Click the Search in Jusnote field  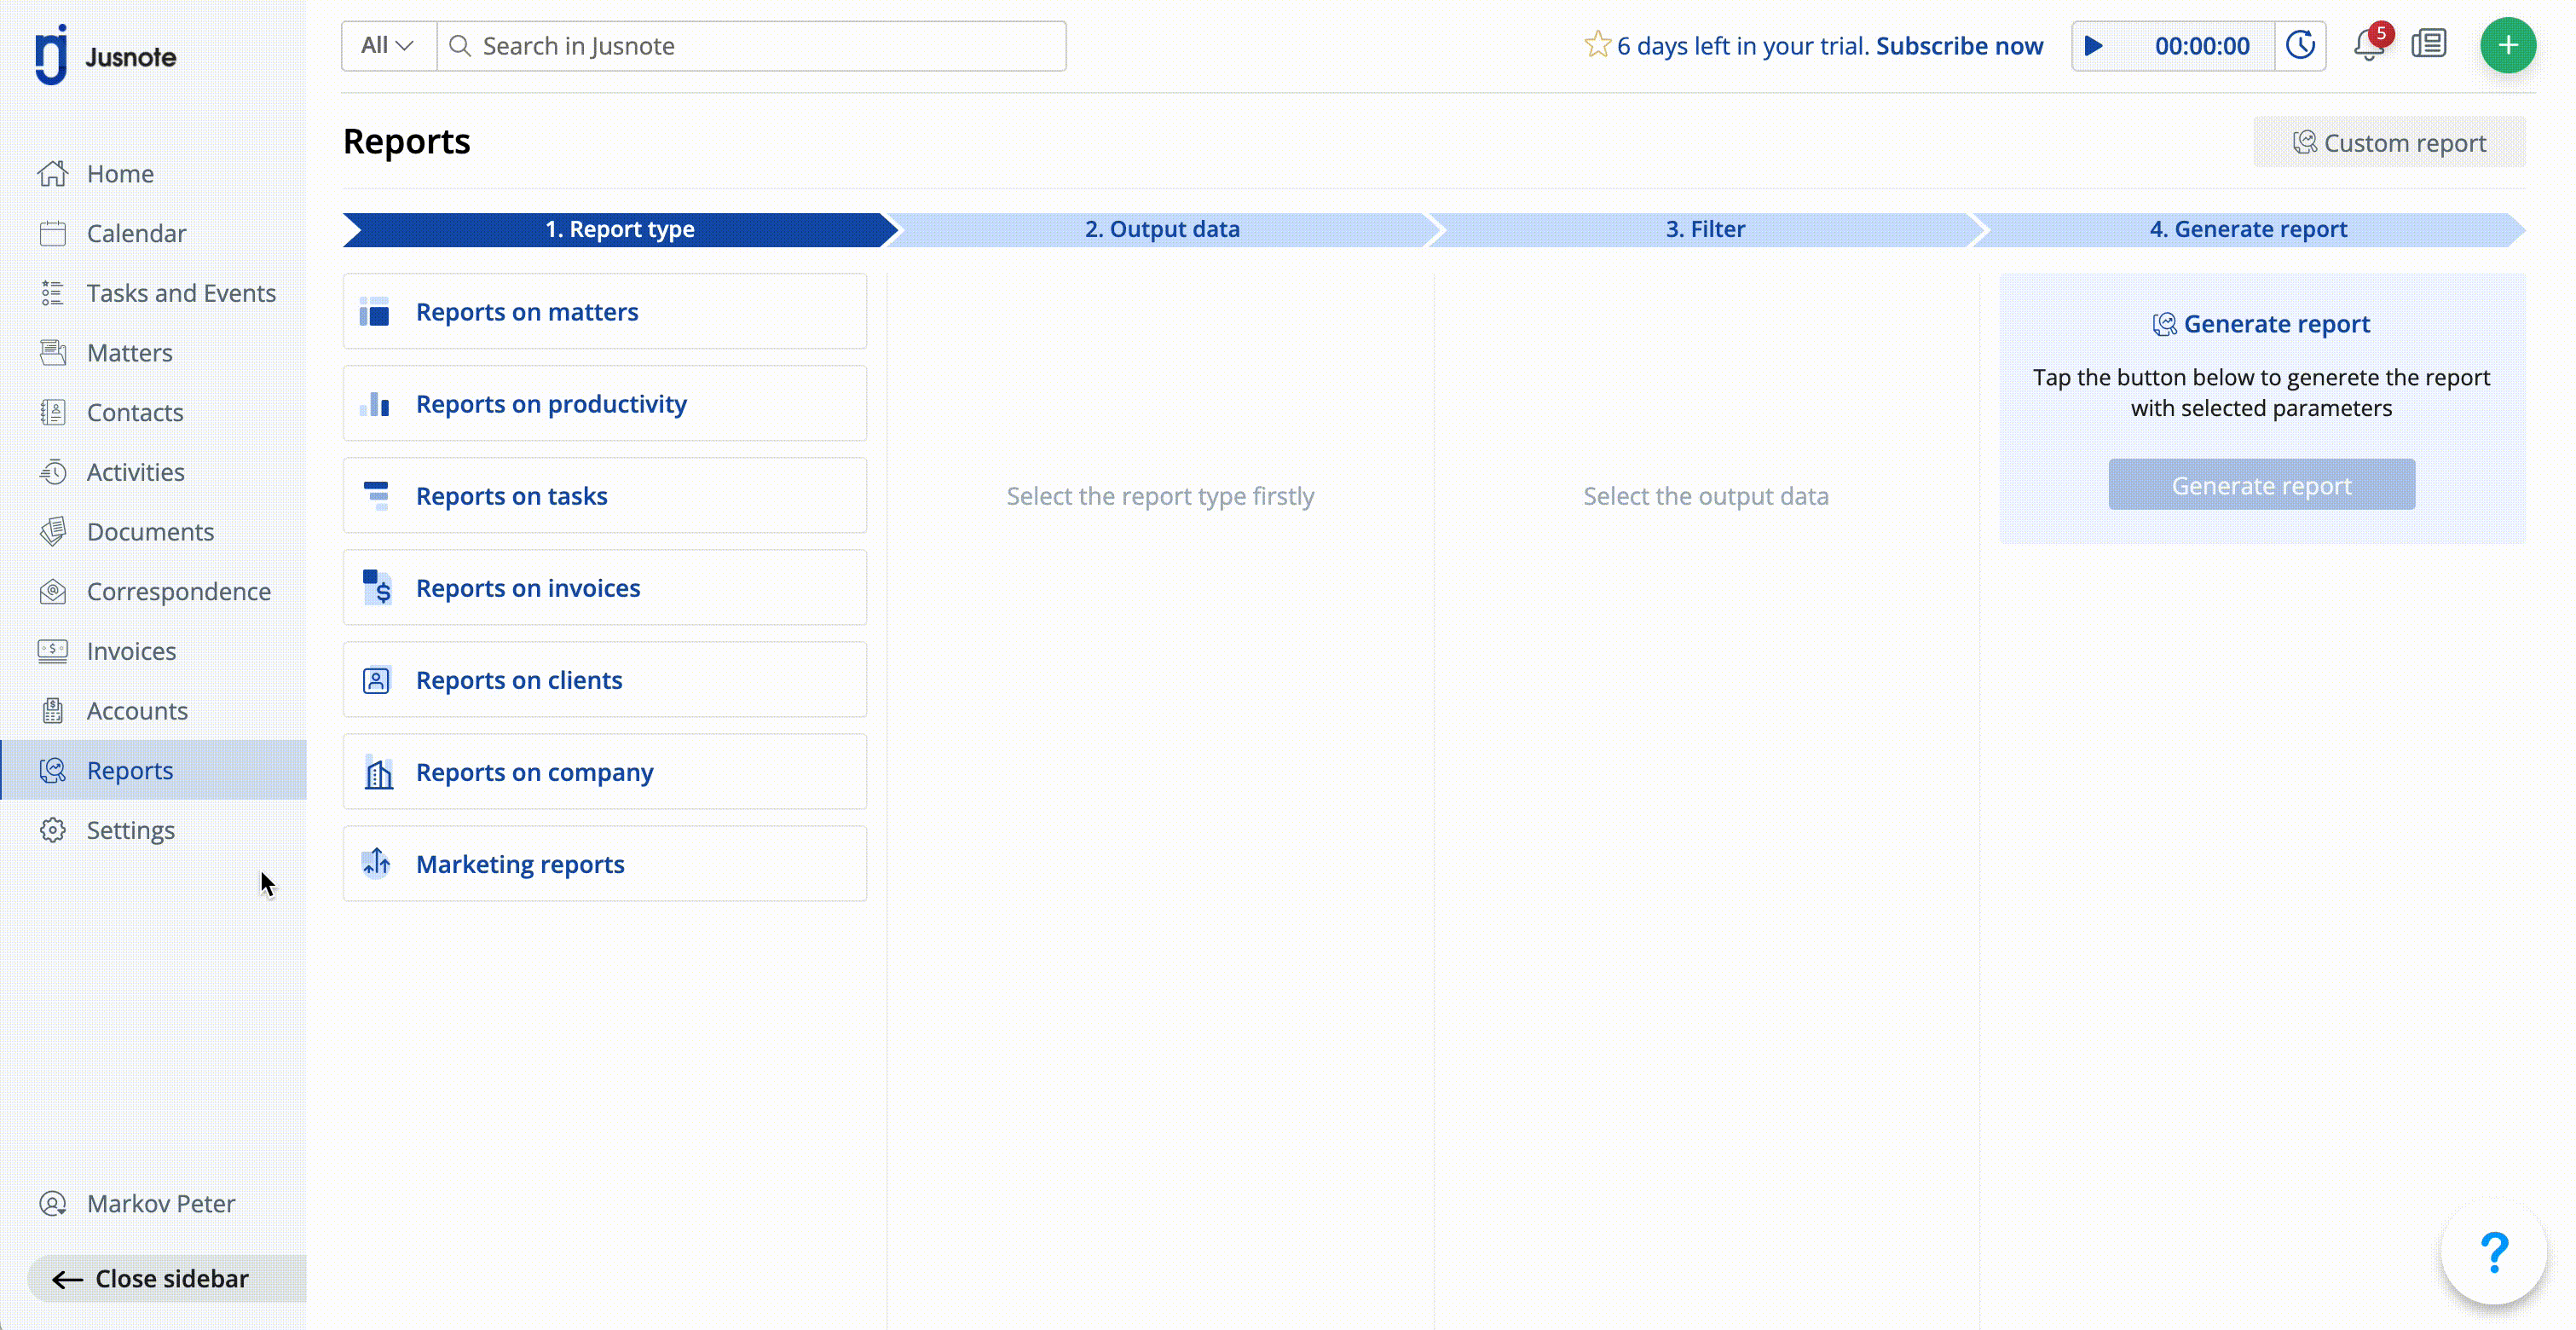click(x=752, y=45)
